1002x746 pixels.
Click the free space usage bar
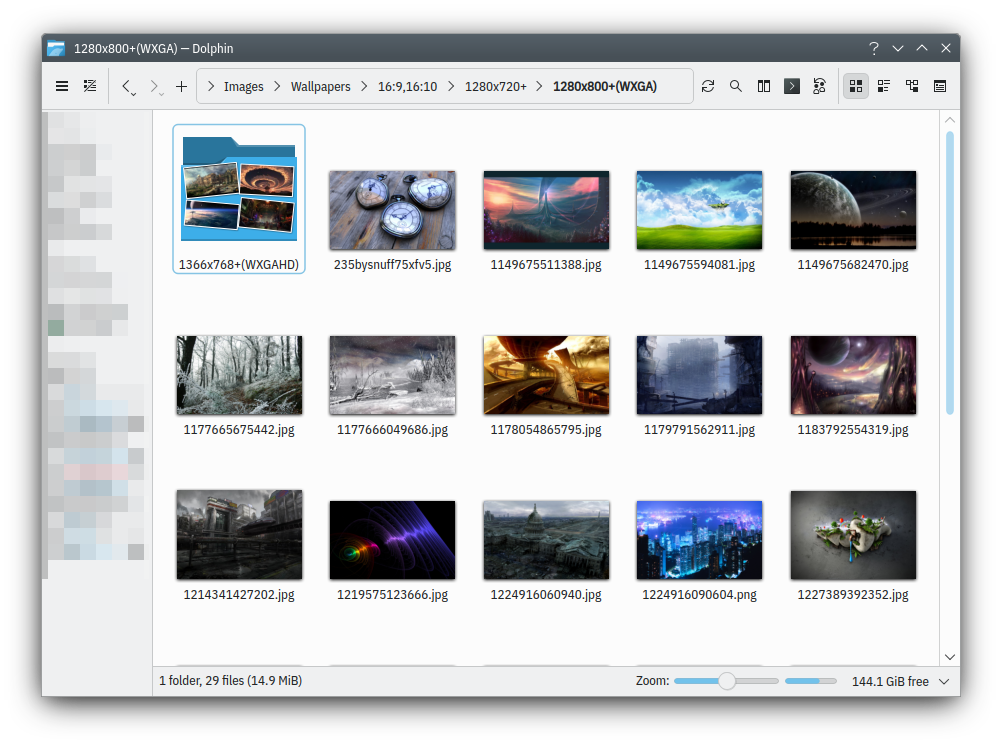click(810, 681)
